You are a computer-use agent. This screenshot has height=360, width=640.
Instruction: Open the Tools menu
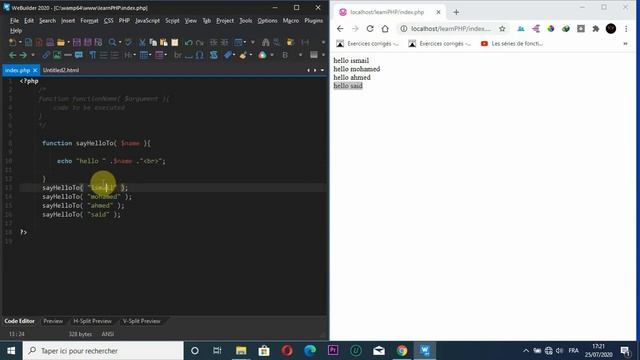point(245,20)
